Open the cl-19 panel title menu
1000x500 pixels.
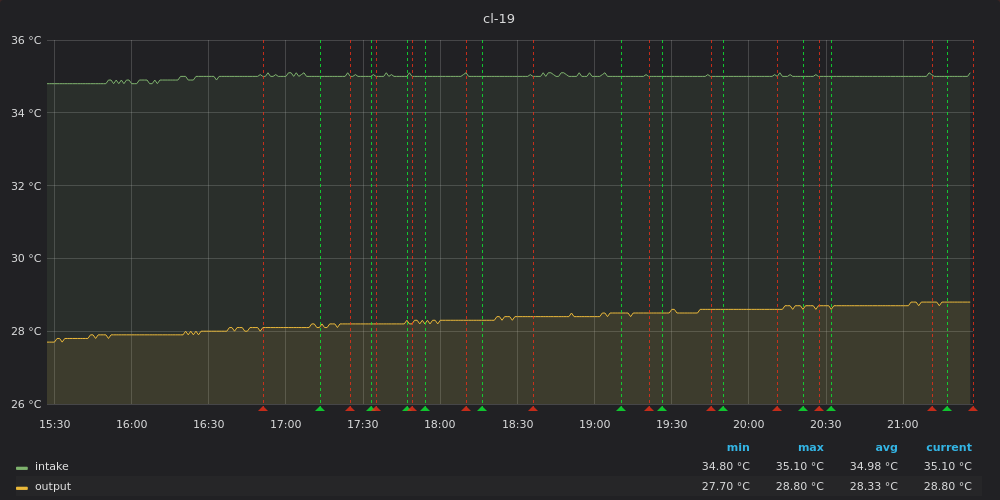499,19
